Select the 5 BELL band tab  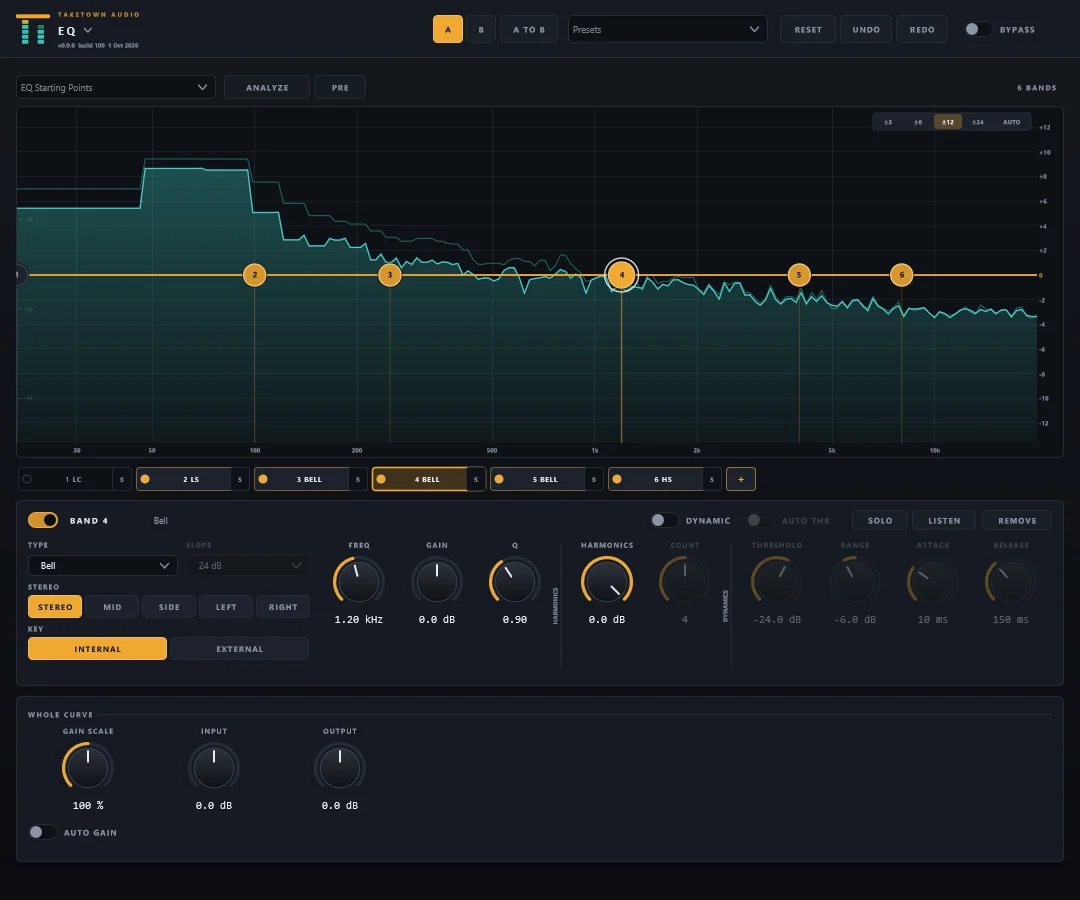(x=544, y=479)
